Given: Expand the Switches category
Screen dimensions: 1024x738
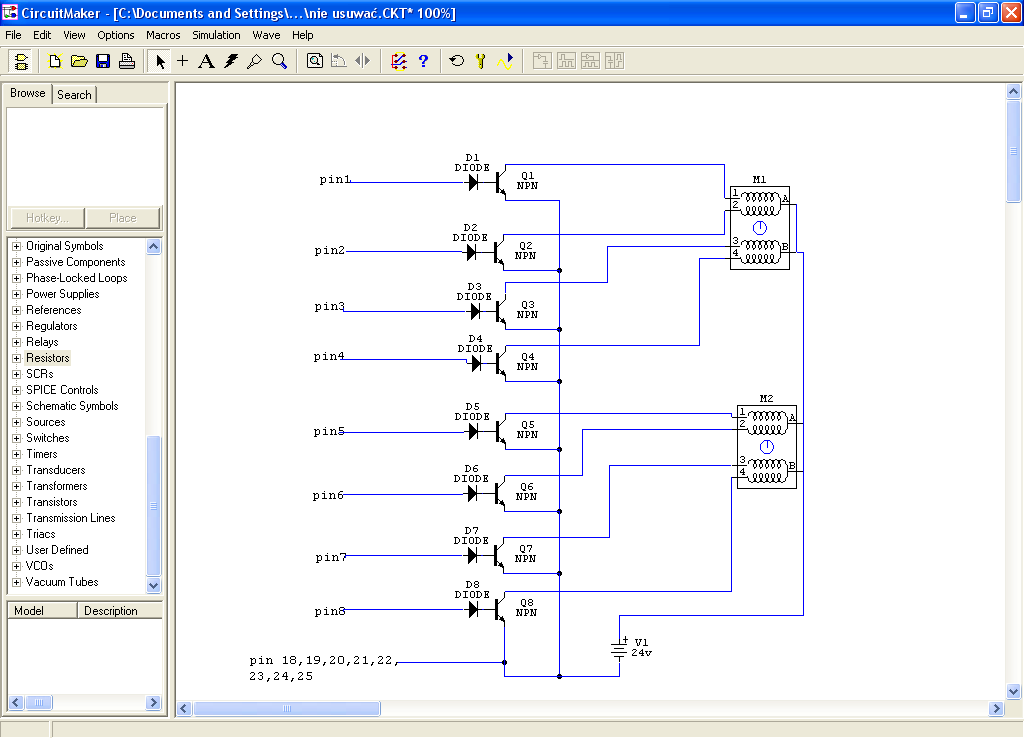Looking at the screenshot, I should pyautogui.click(x=16, y=438).
